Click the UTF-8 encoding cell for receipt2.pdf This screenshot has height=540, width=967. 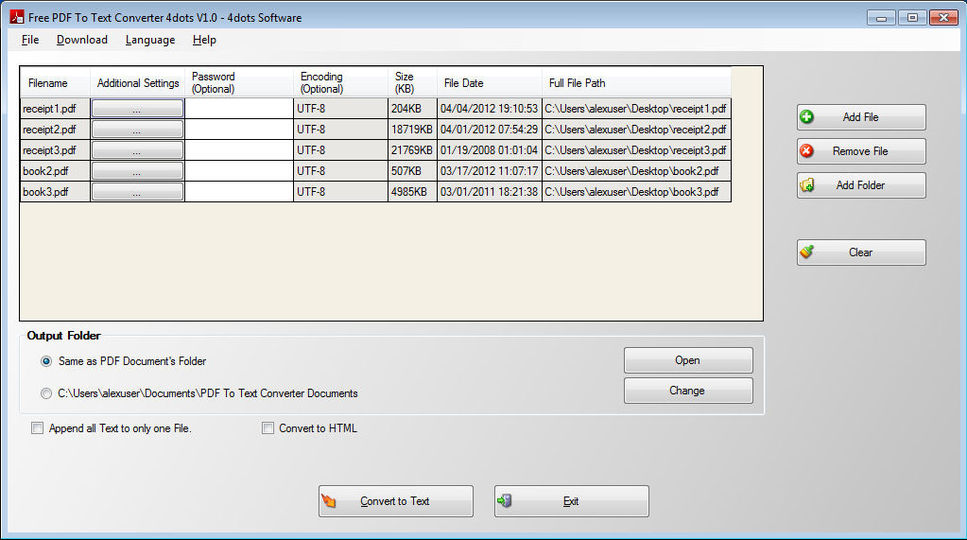click(x=341, y=129)
